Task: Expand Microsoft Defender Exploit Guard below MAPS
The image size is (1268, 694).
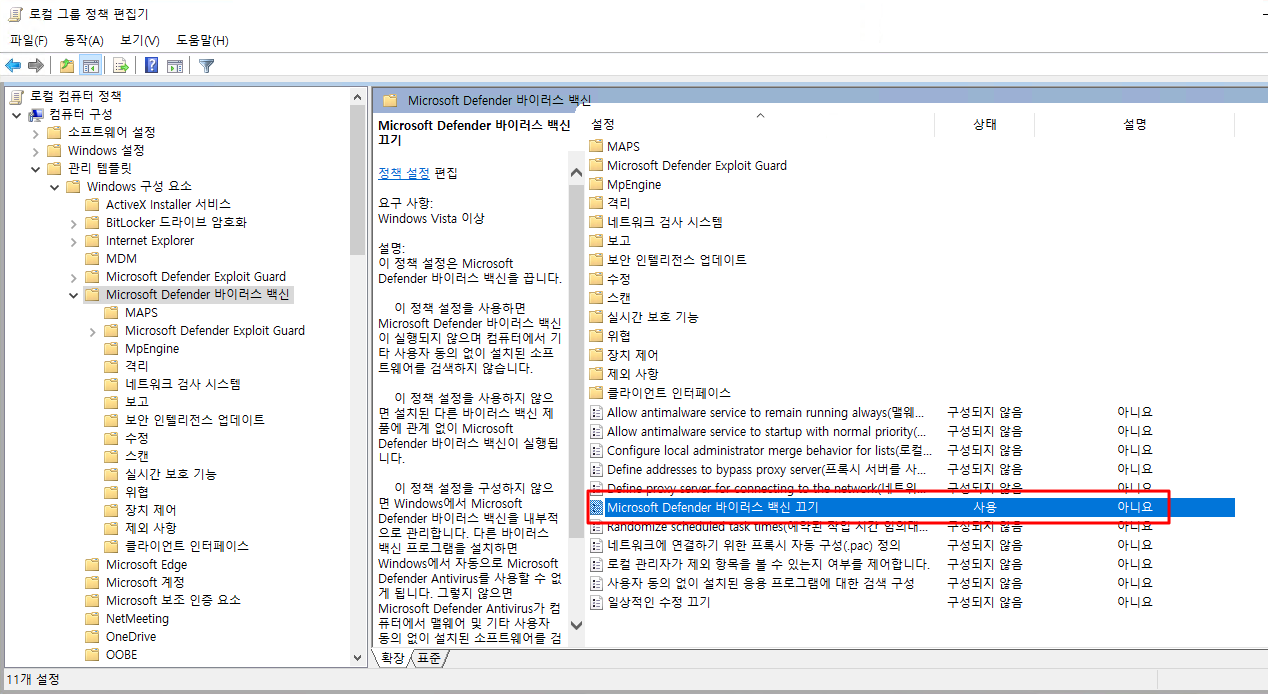Action: click(92, 330)
